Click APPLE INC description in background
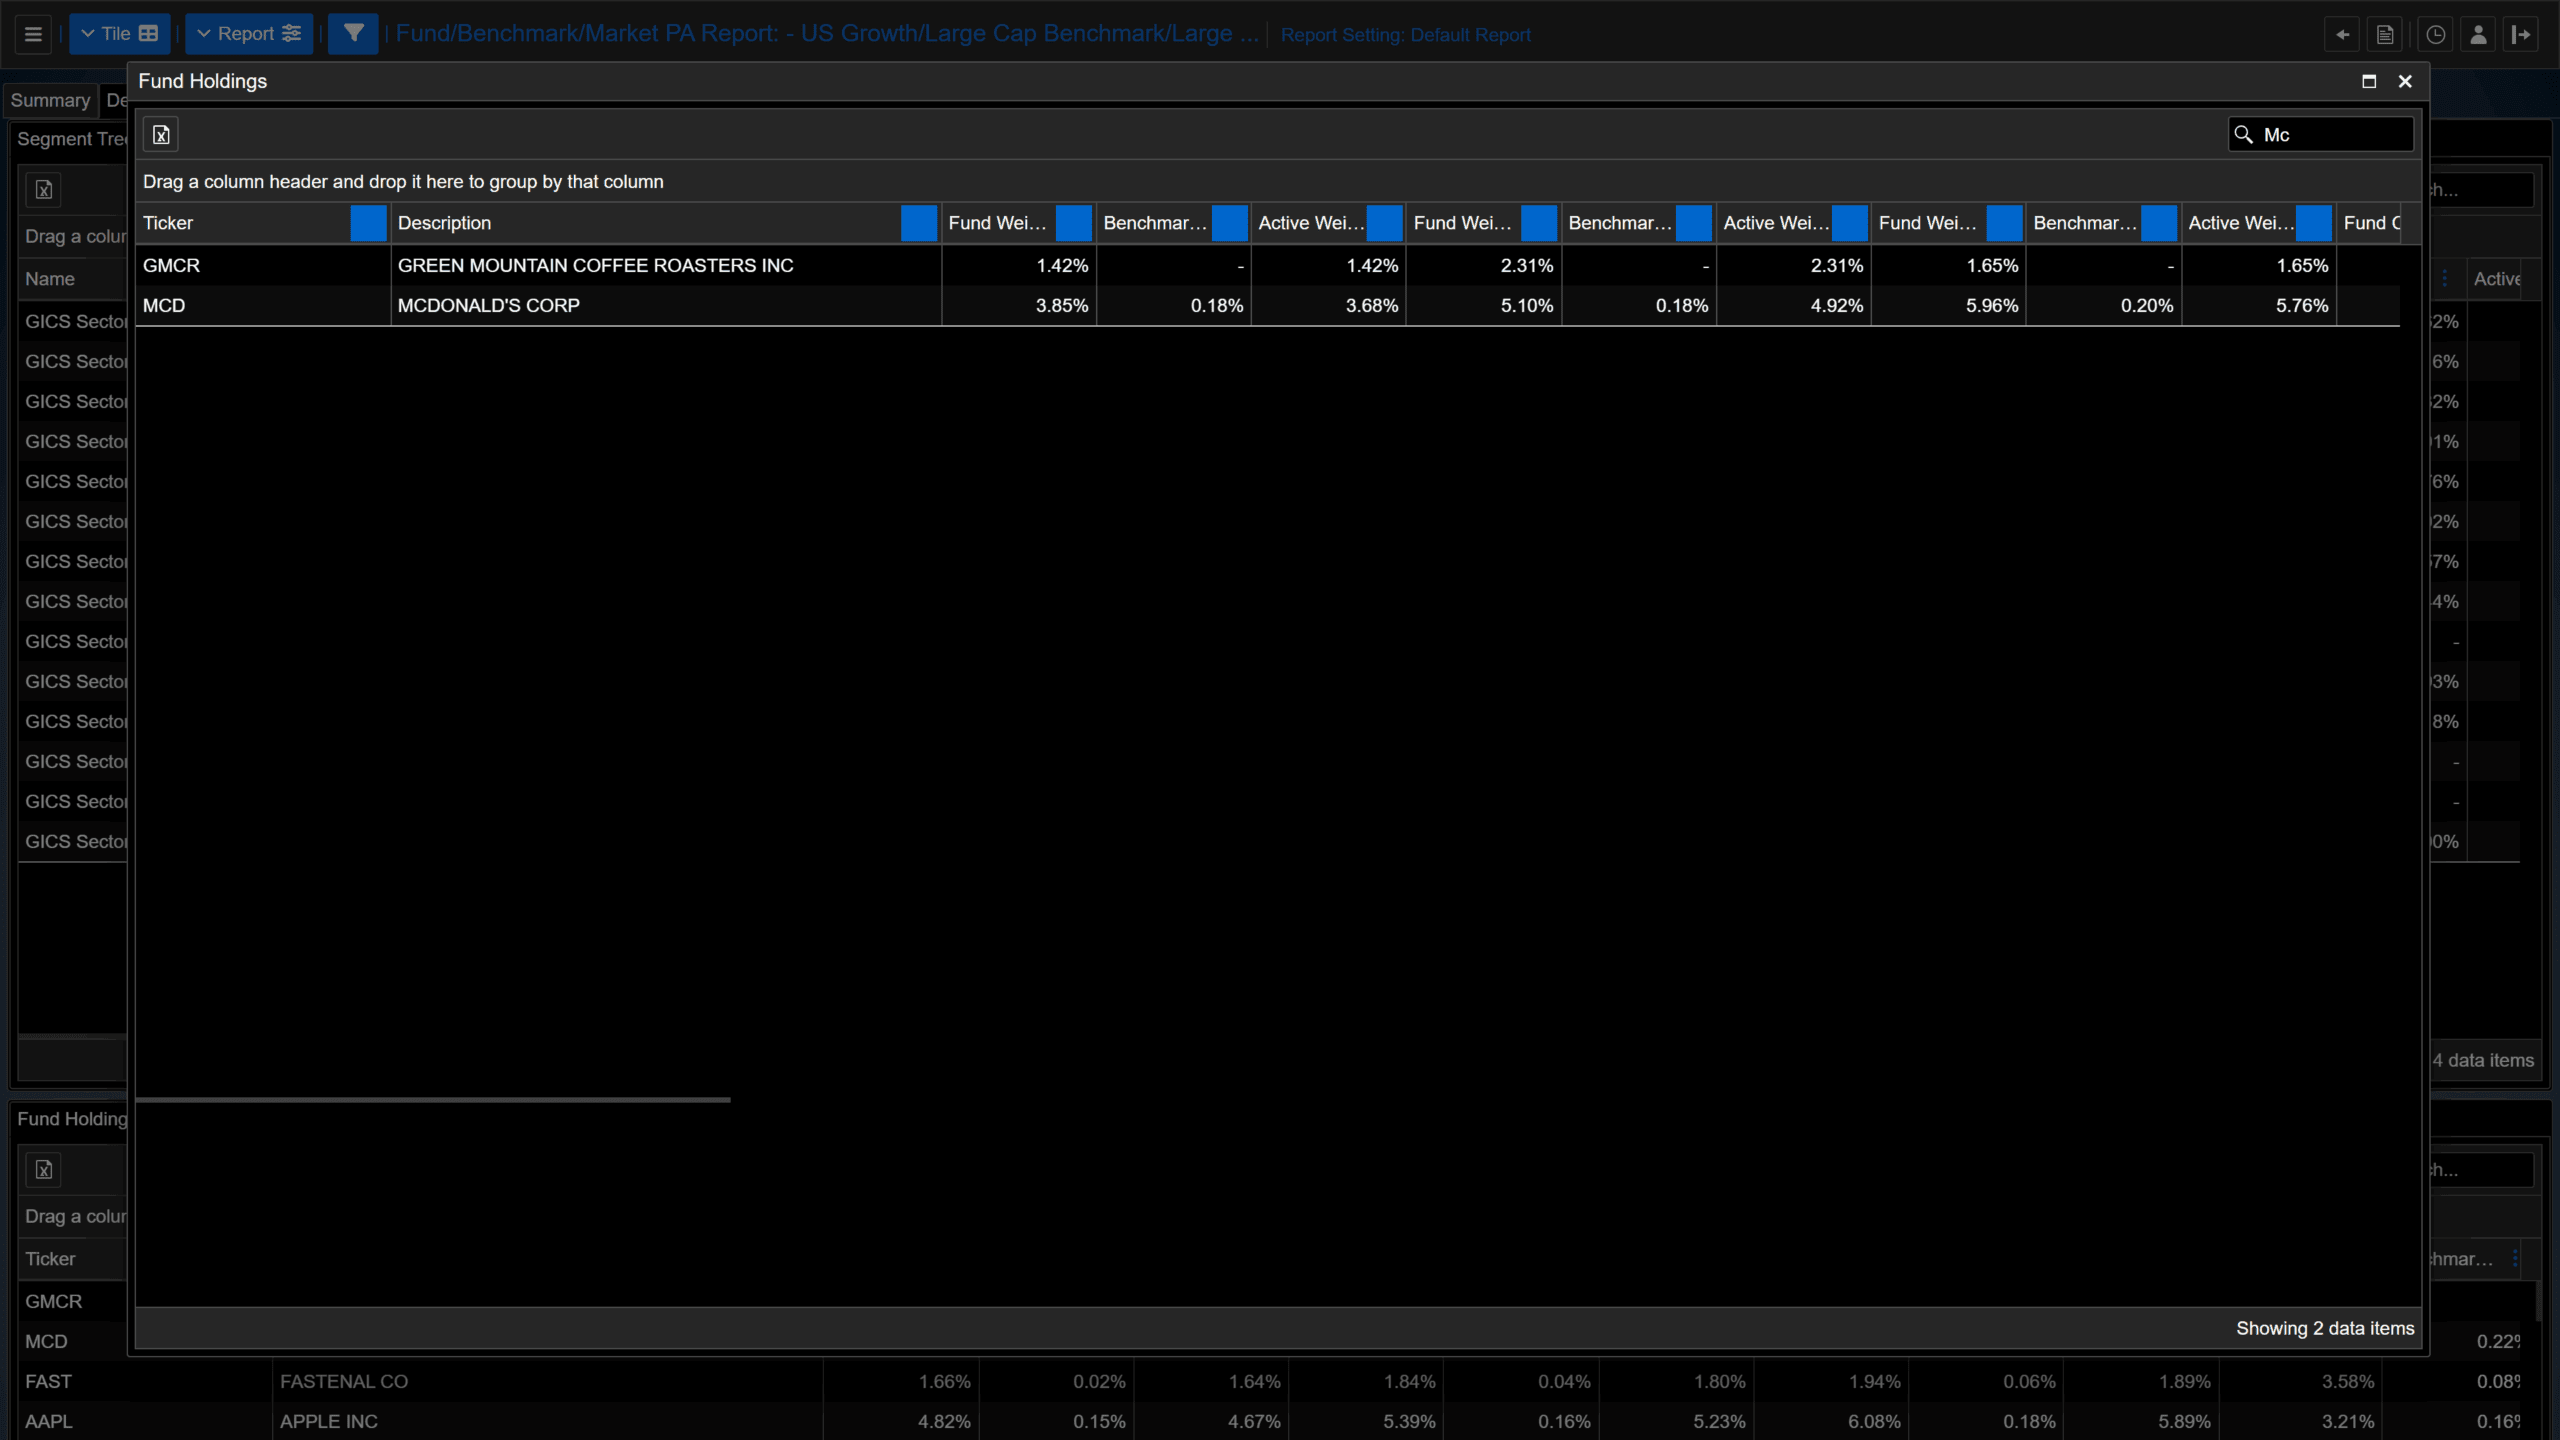The width and height of the screenshot is (2560, 1440). pos(329,1421)
